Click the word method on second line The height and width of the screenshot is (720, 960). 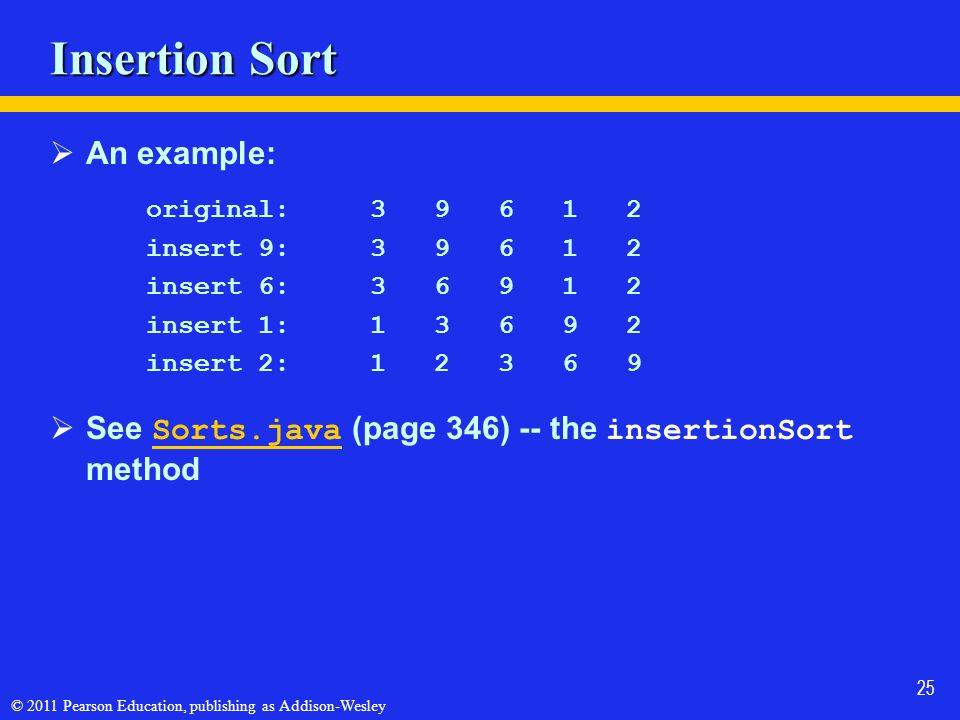pyautogui.click(x=143, y=470)
